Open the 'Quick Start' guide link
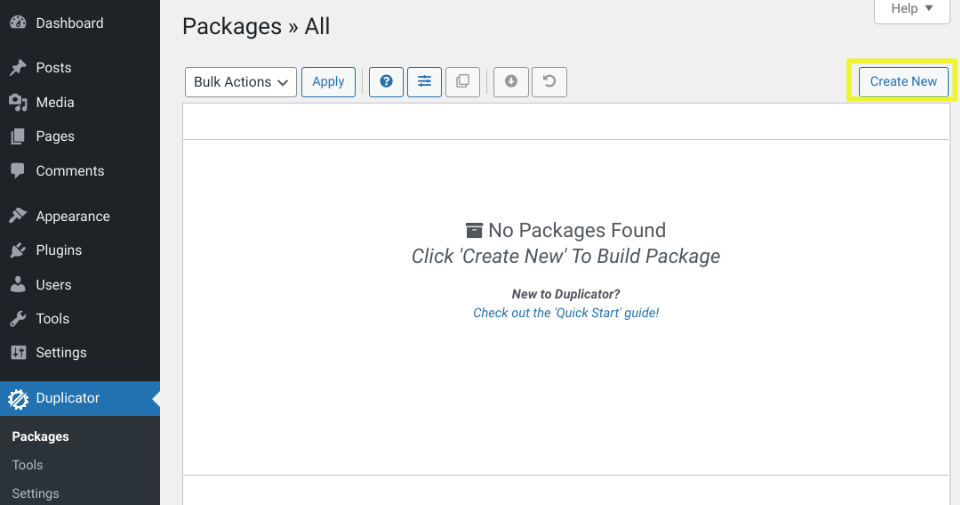This screenshot has height=505, width=960. 566,313
